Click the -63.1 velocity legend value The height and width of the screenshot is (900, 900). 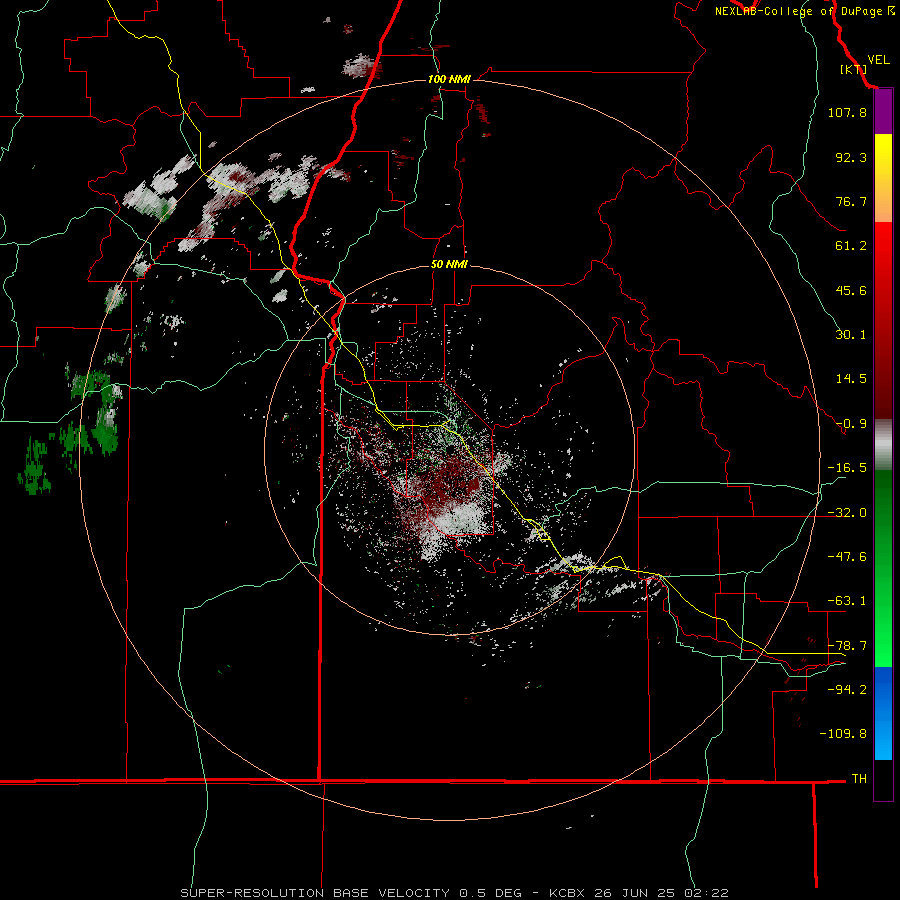847,601
